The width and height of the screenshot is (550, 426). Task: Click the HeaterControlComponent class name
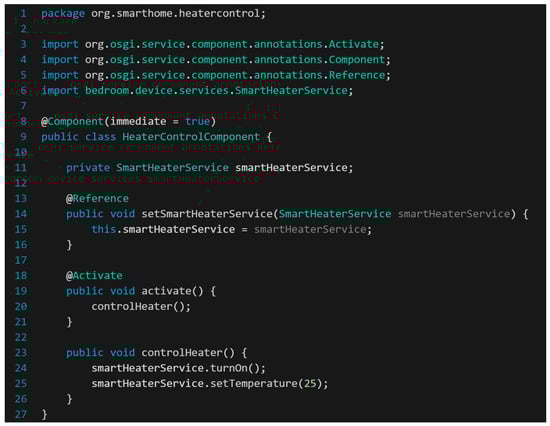click(x=191, y=137)
